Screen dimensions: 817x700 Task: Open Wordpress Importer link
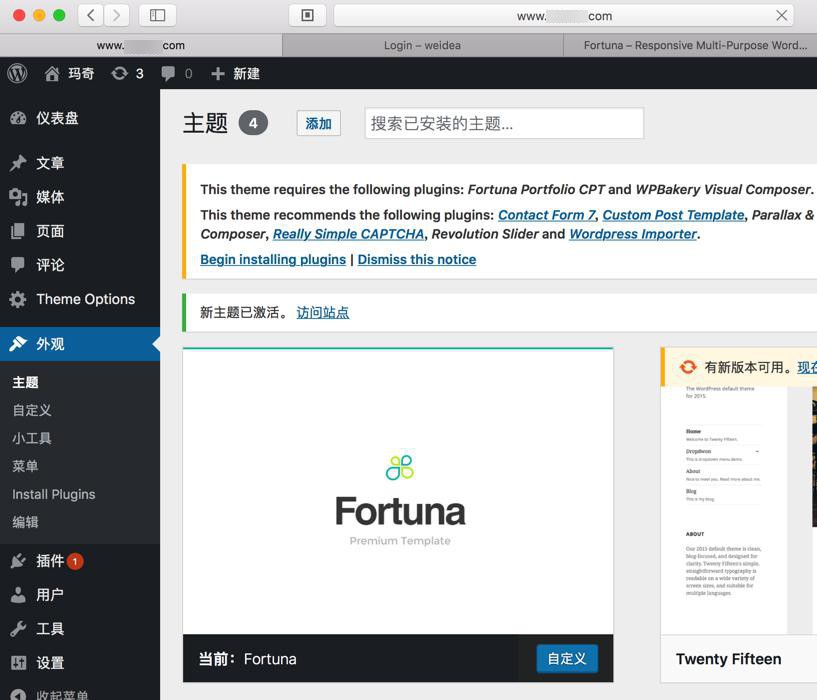tap(633, 235)
